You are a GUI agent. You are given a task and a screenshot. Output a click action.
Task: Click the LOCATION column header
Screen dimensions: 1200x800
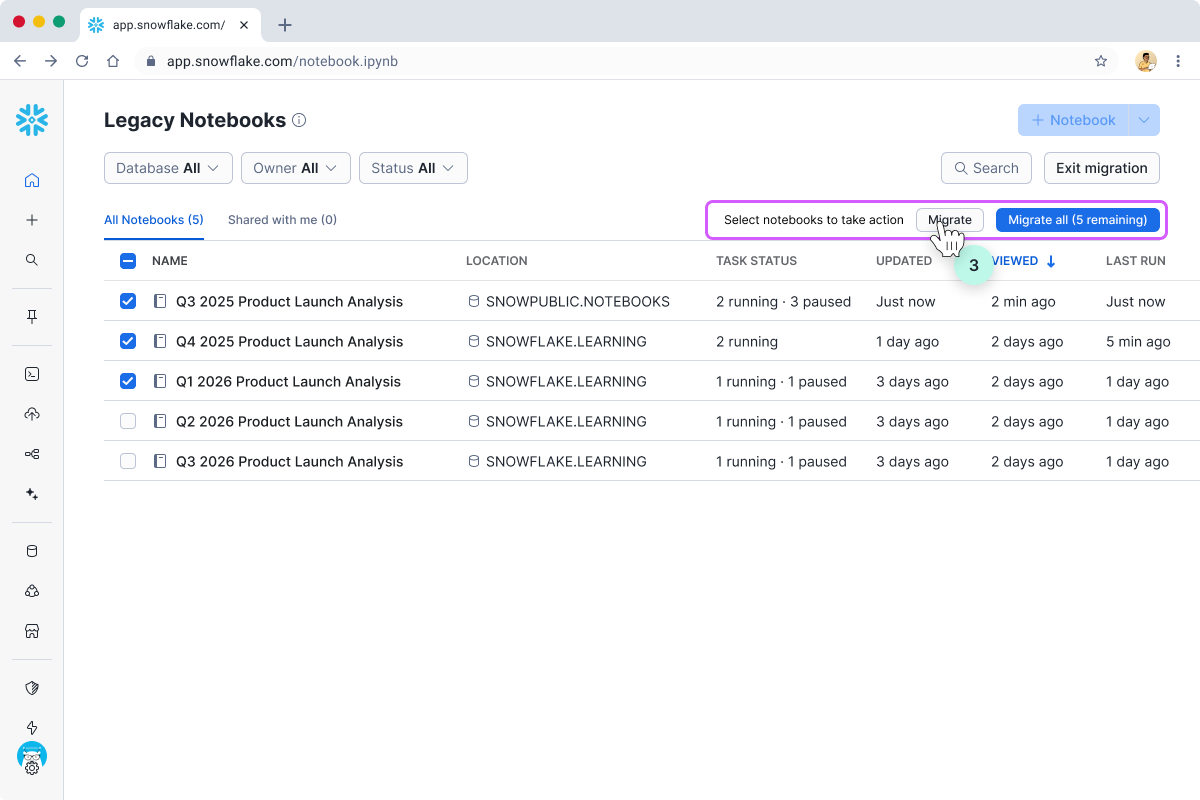click(497, 261)
